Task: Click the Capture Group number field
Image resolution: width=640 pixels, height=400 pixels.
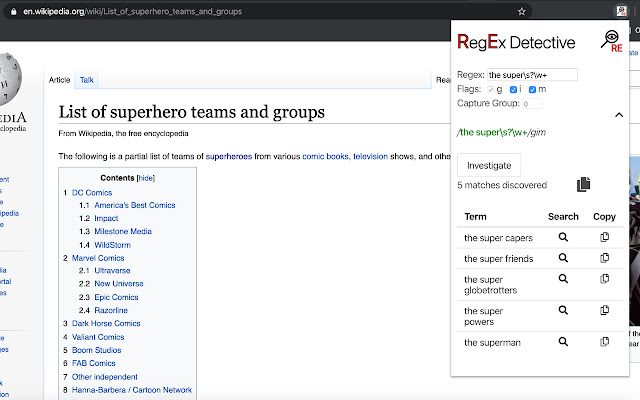Action: [x=531, y=103]
